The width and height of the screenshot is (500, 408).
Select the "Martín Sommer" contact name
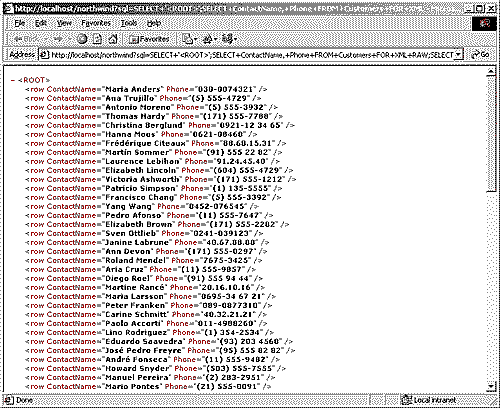(137, 152)
